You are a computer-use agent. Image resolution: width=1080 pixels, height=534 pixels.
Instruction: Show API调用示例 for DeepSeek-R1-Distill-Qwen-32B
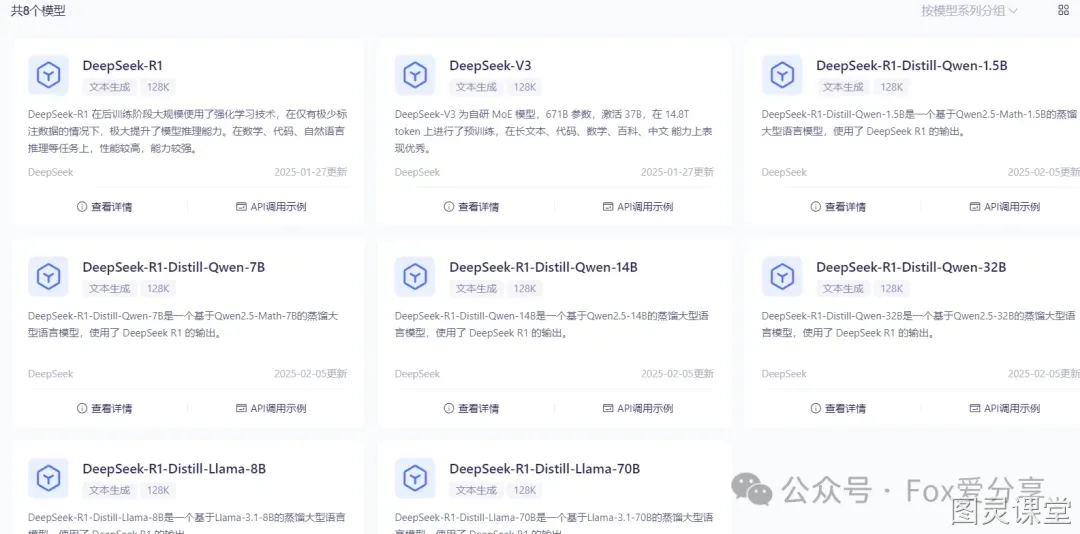(1005, 409)
